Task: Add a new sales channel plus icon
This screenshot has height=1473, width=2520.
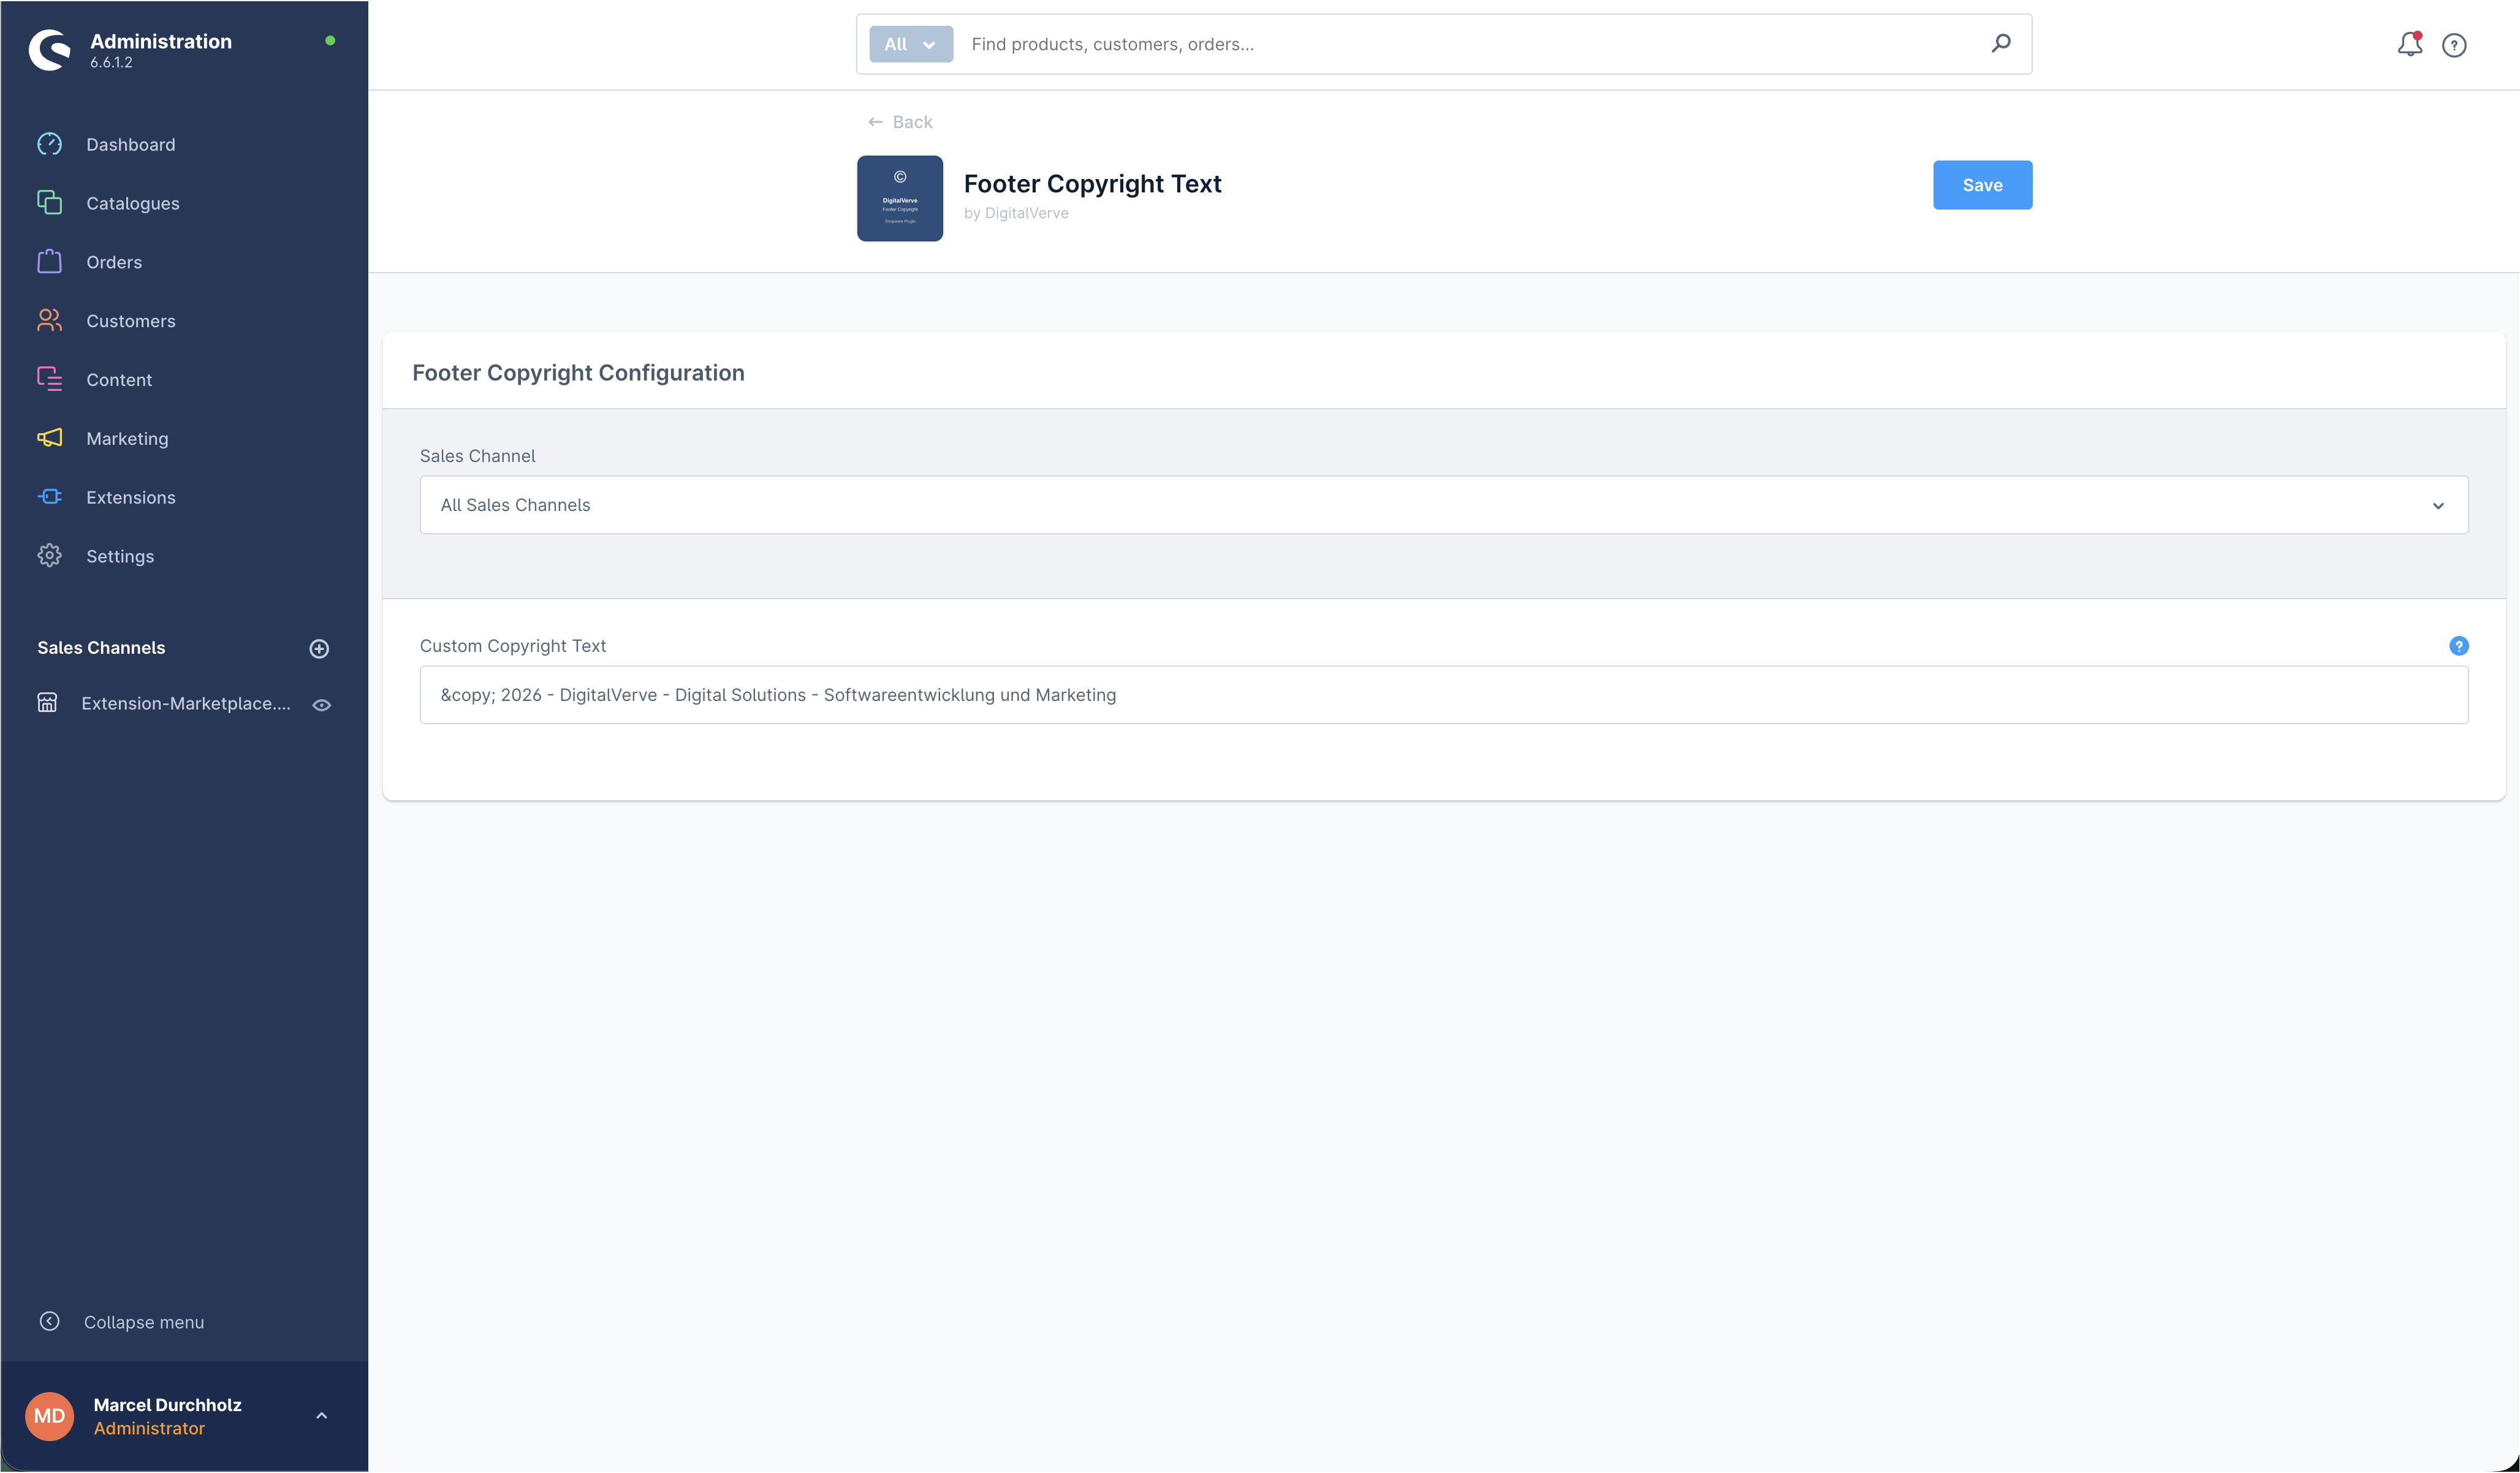Action: 319,648
